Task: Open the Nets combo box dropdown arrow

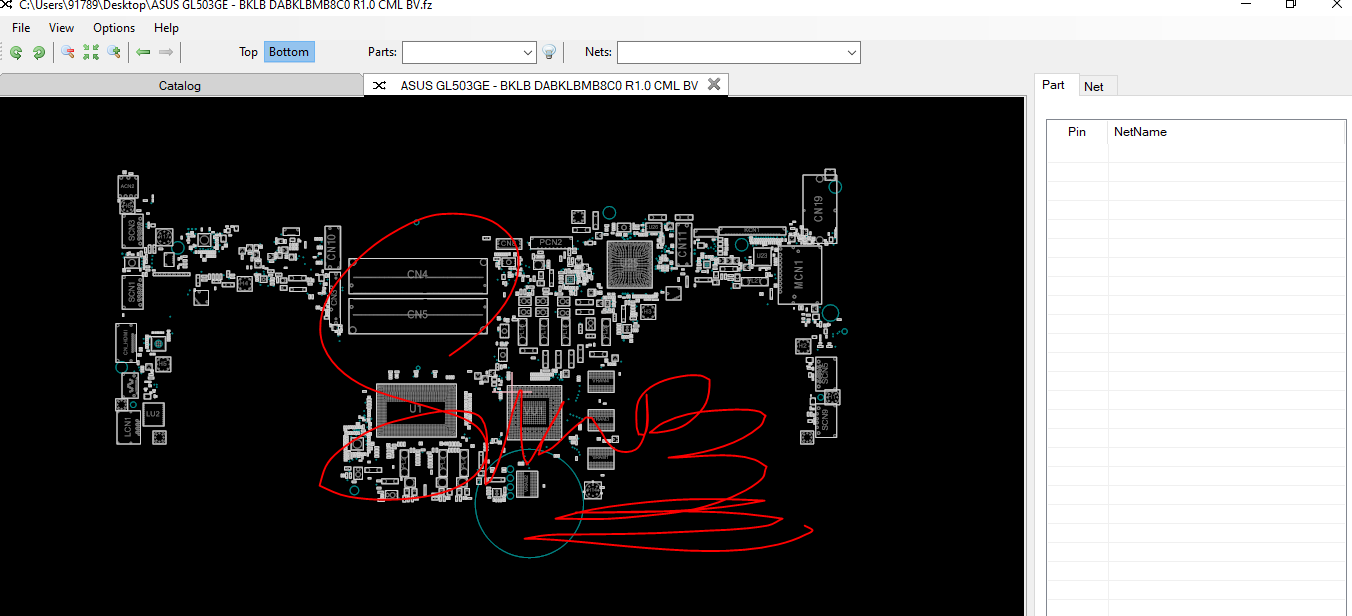Action: tap(852, 52)
